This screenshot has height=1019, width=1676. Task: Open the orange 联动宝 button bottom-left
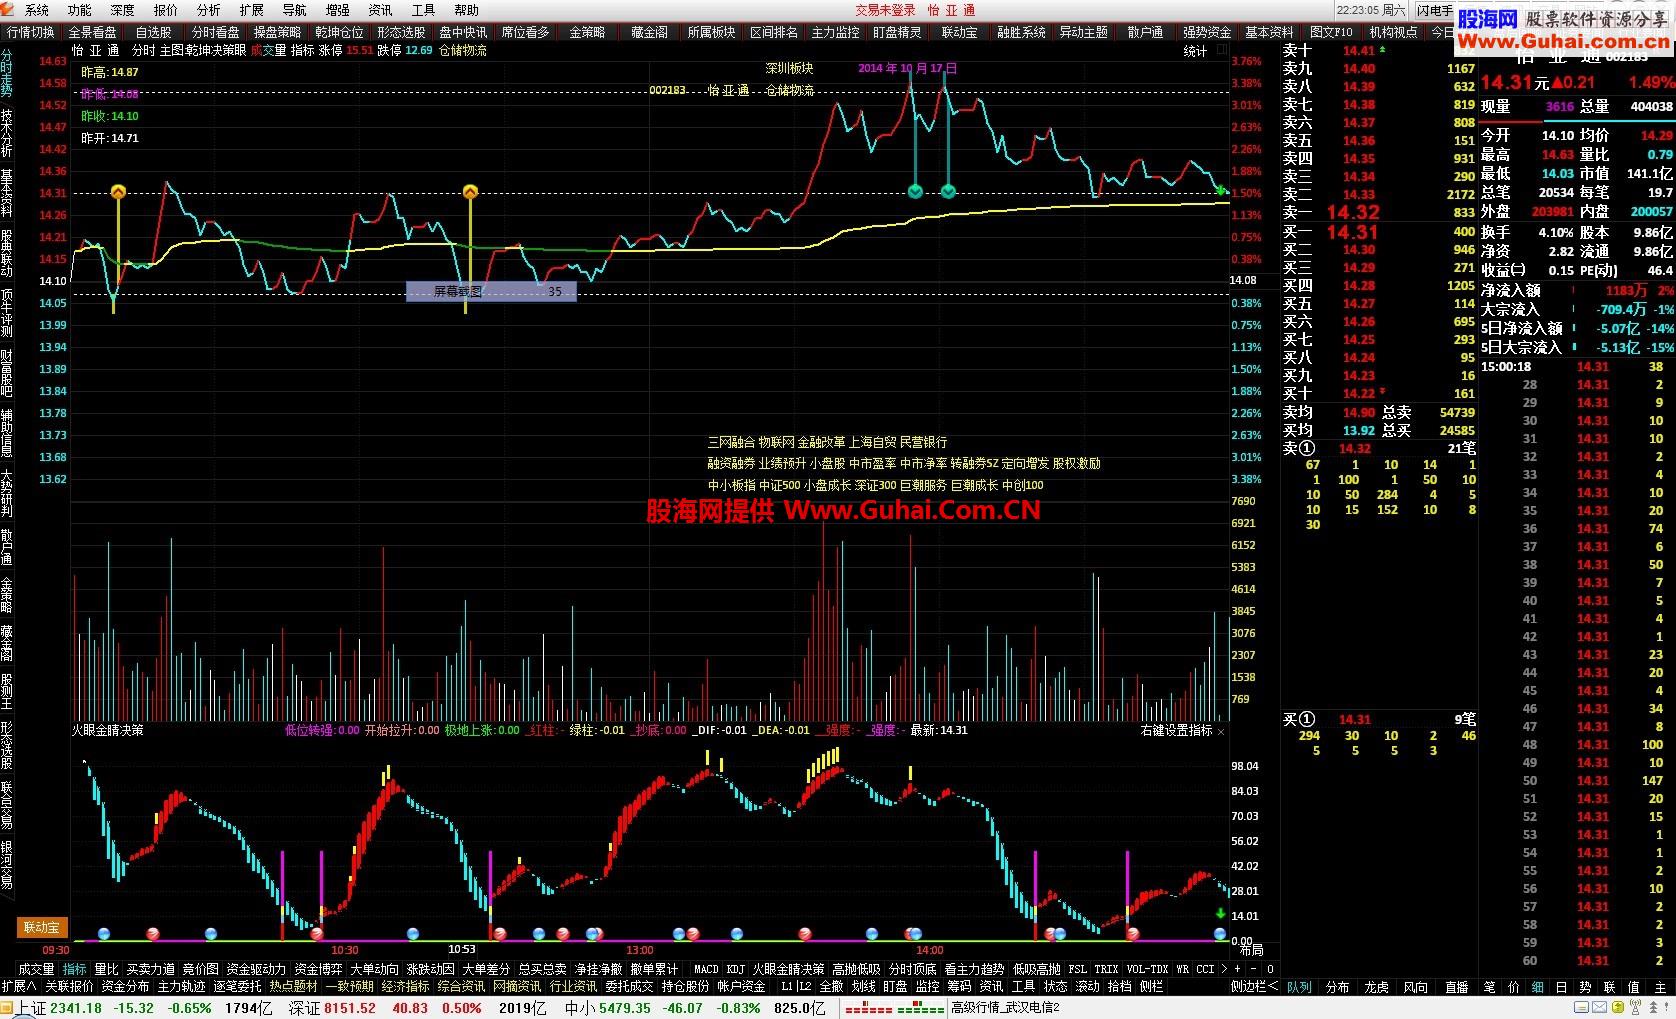coord(42,927)
